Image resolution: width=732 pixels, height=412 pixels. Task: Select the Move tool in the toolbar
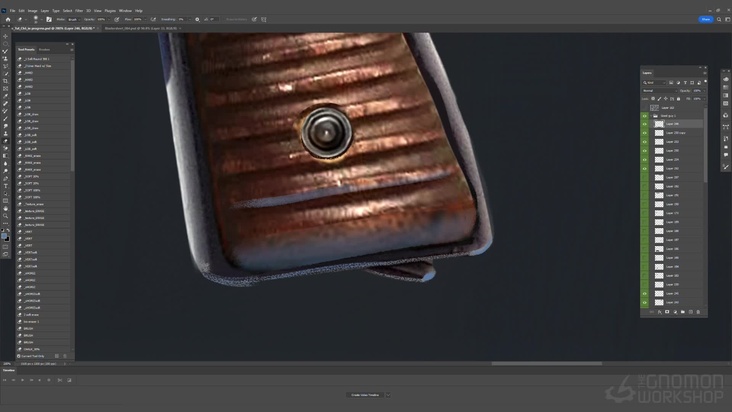point(5,37)
